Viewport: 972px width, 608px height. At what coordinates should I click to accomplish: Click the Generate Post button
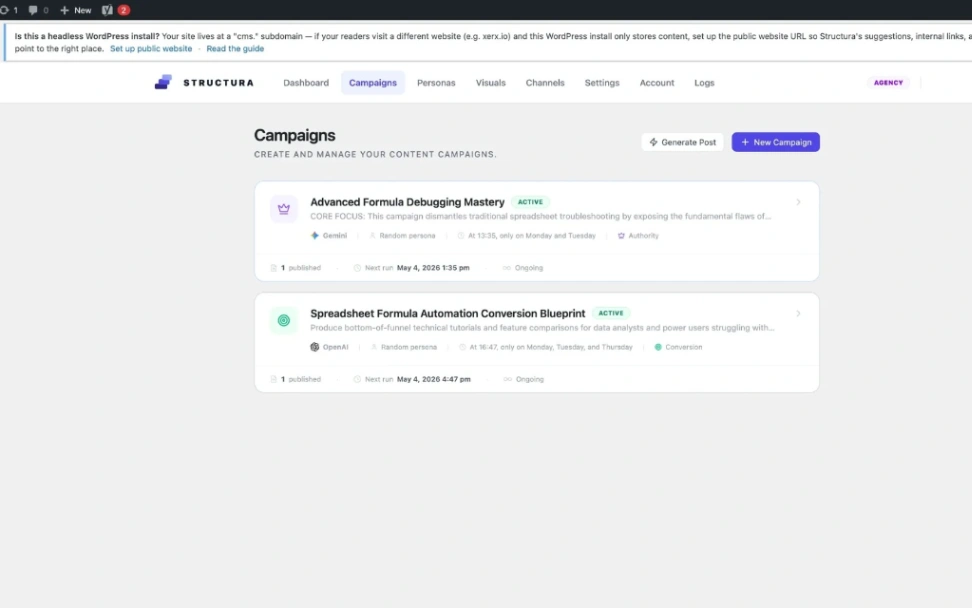682,142
